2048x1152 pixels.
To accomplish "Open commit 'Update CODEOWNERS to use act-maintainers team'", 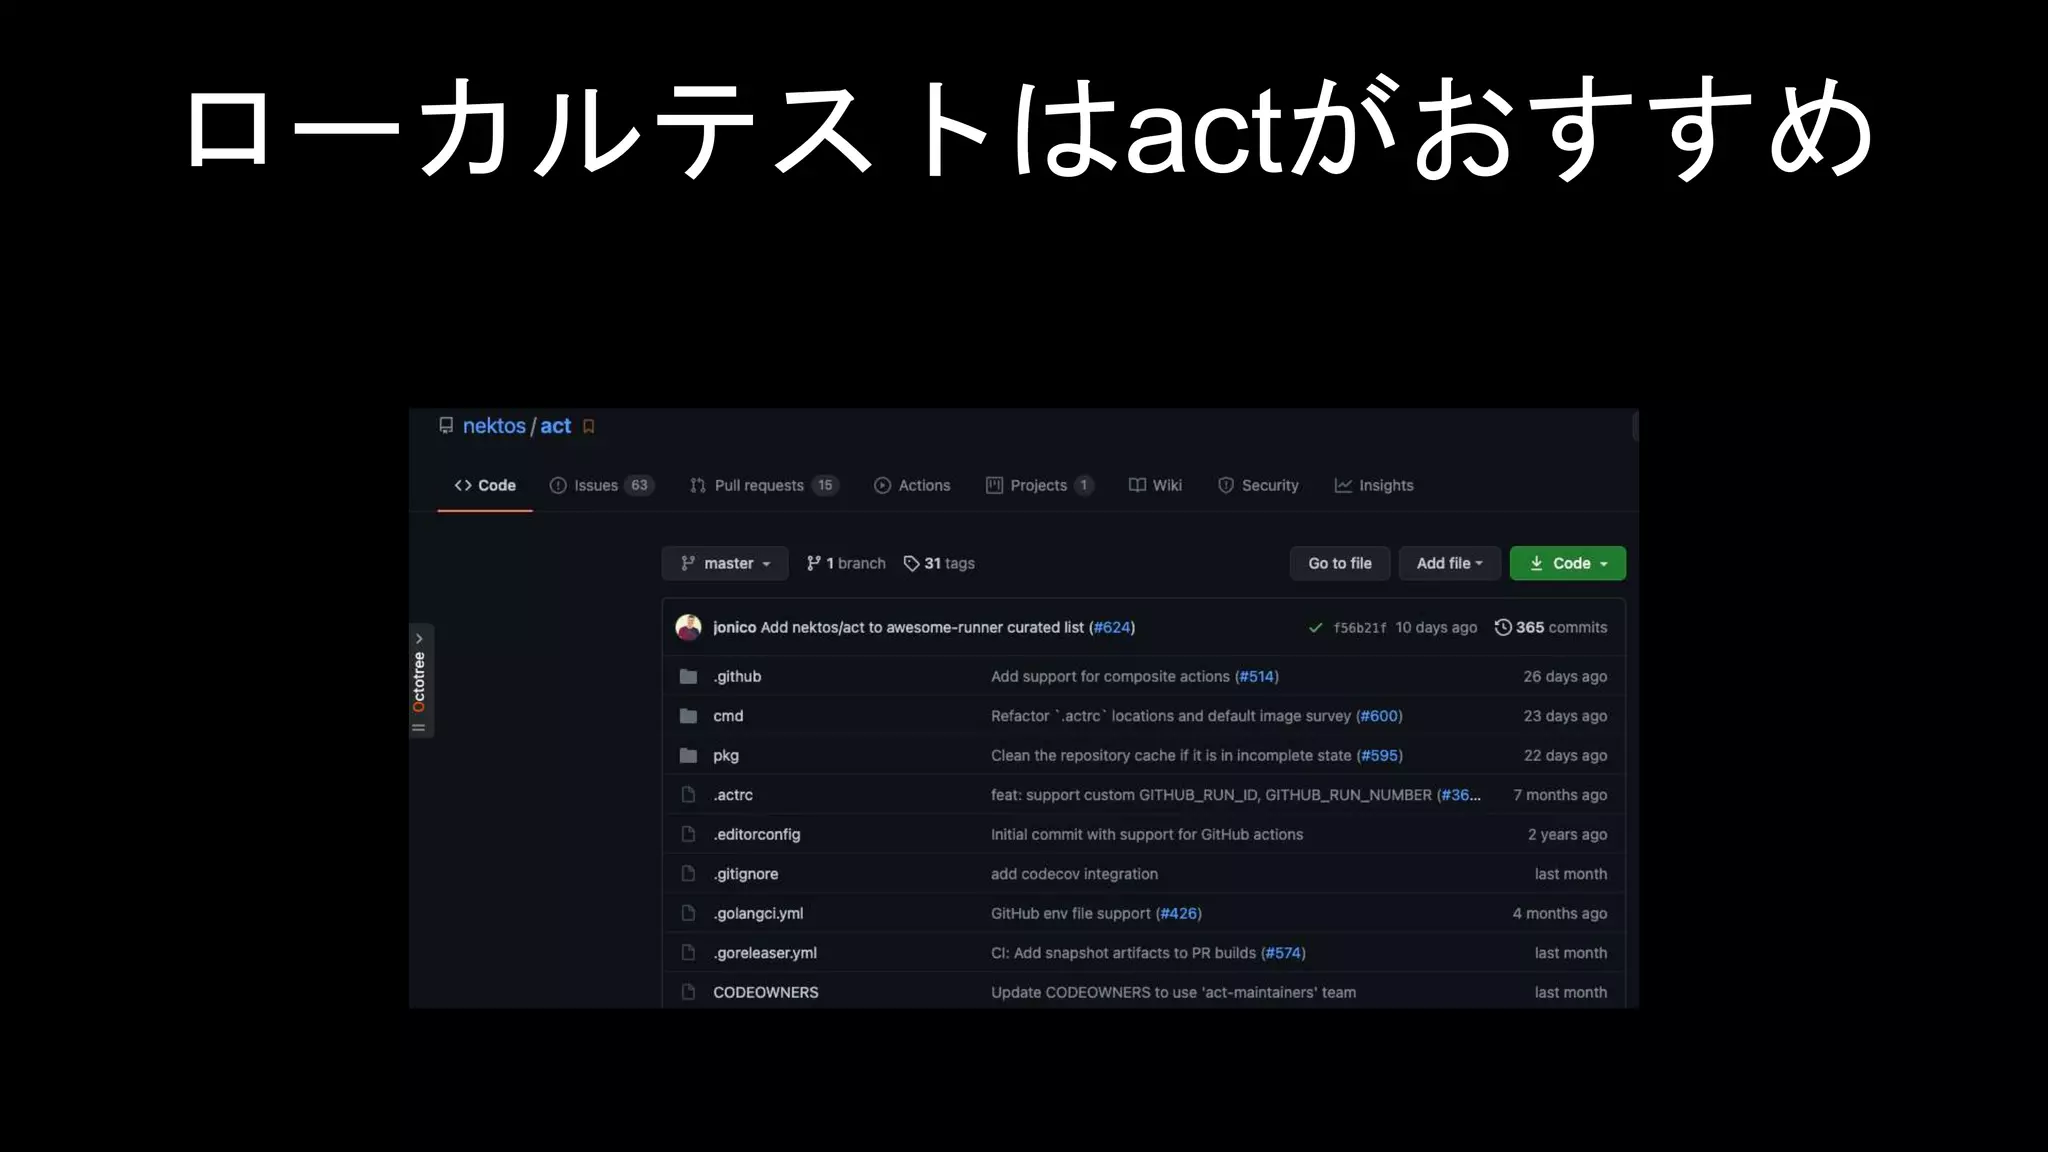I will click(1173, 992).
